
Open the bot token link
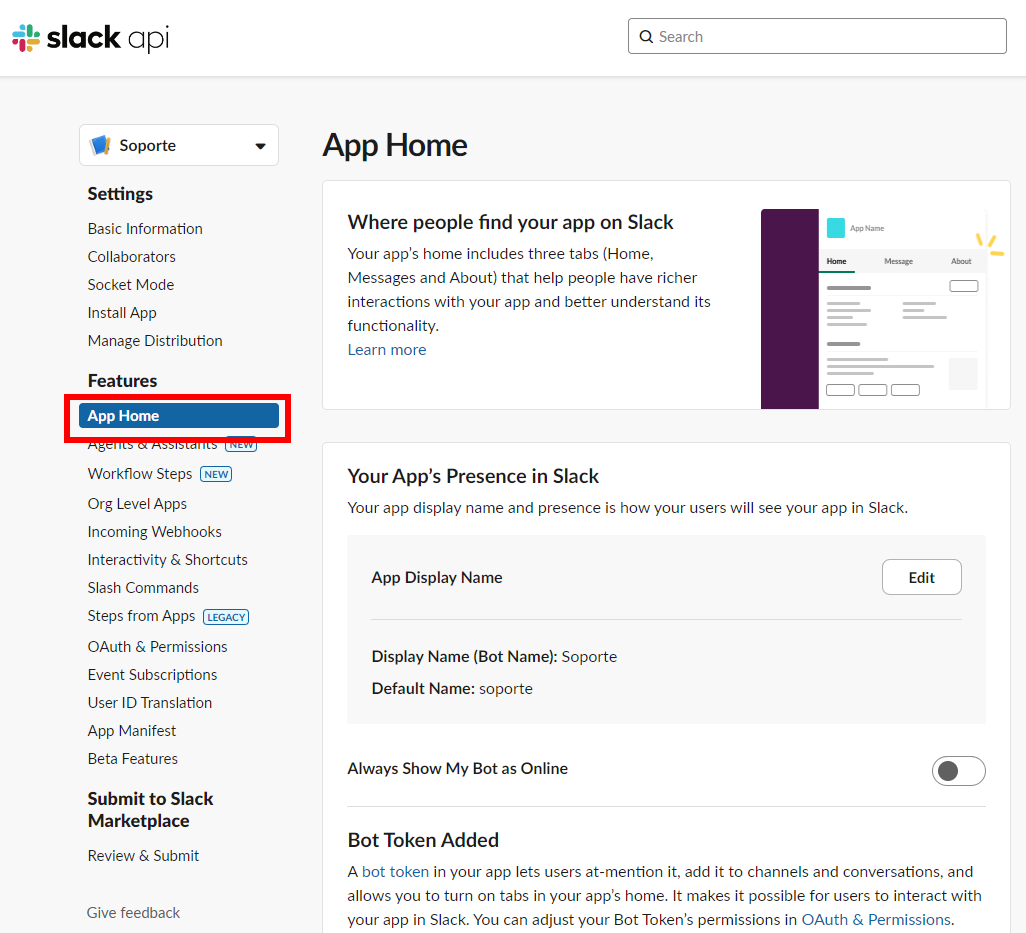[x=395, y=872]
